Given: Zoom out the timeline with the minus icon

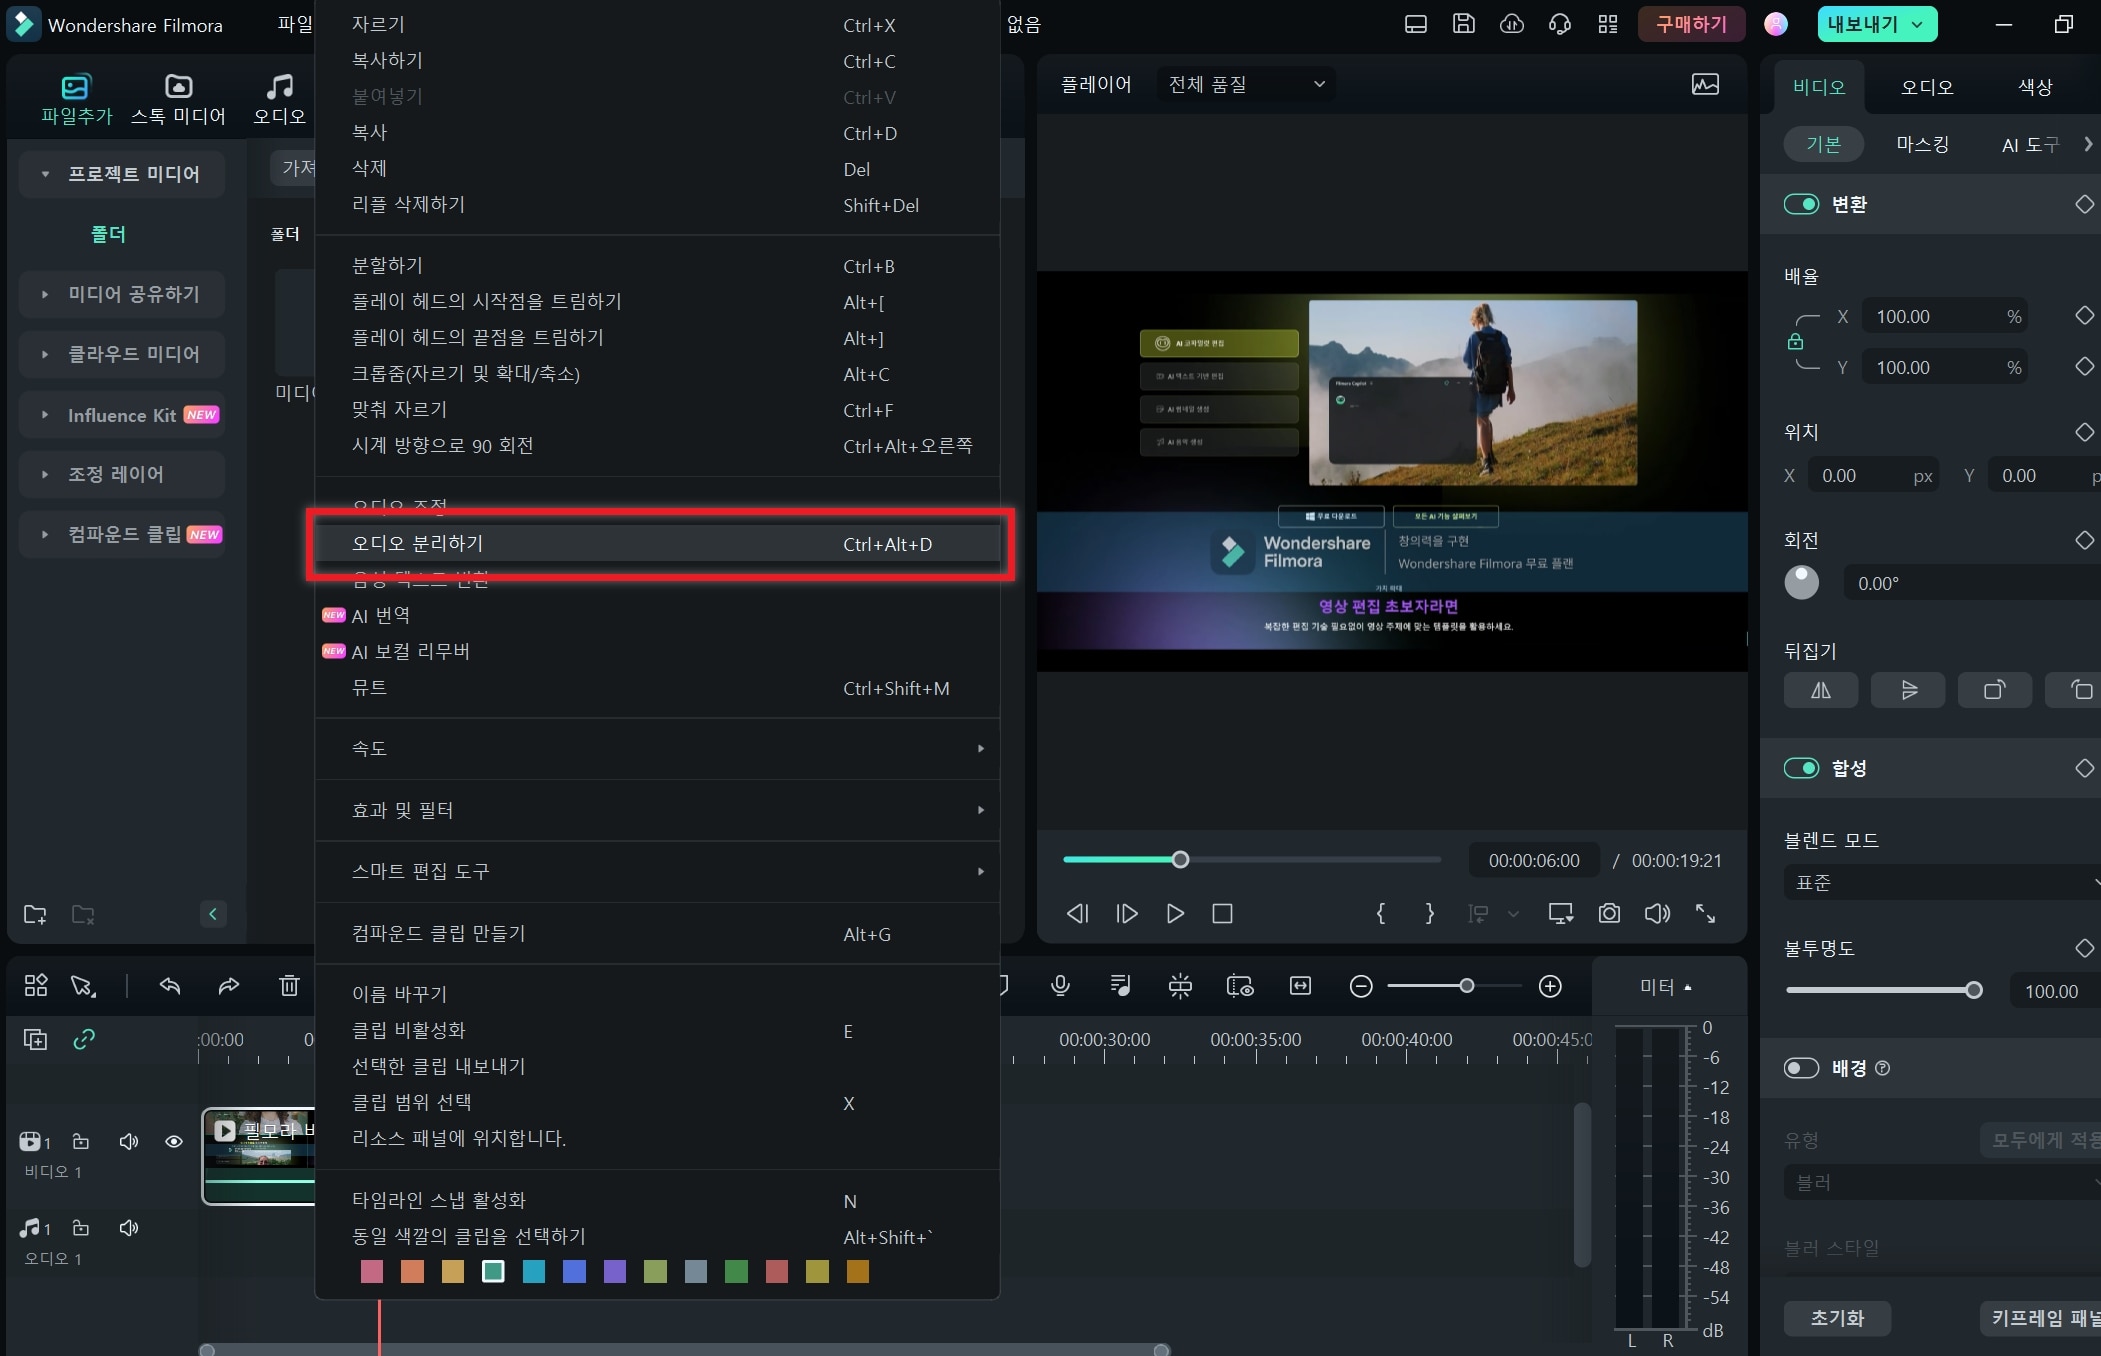Looking at the screenshot, I should [1361, 987].
